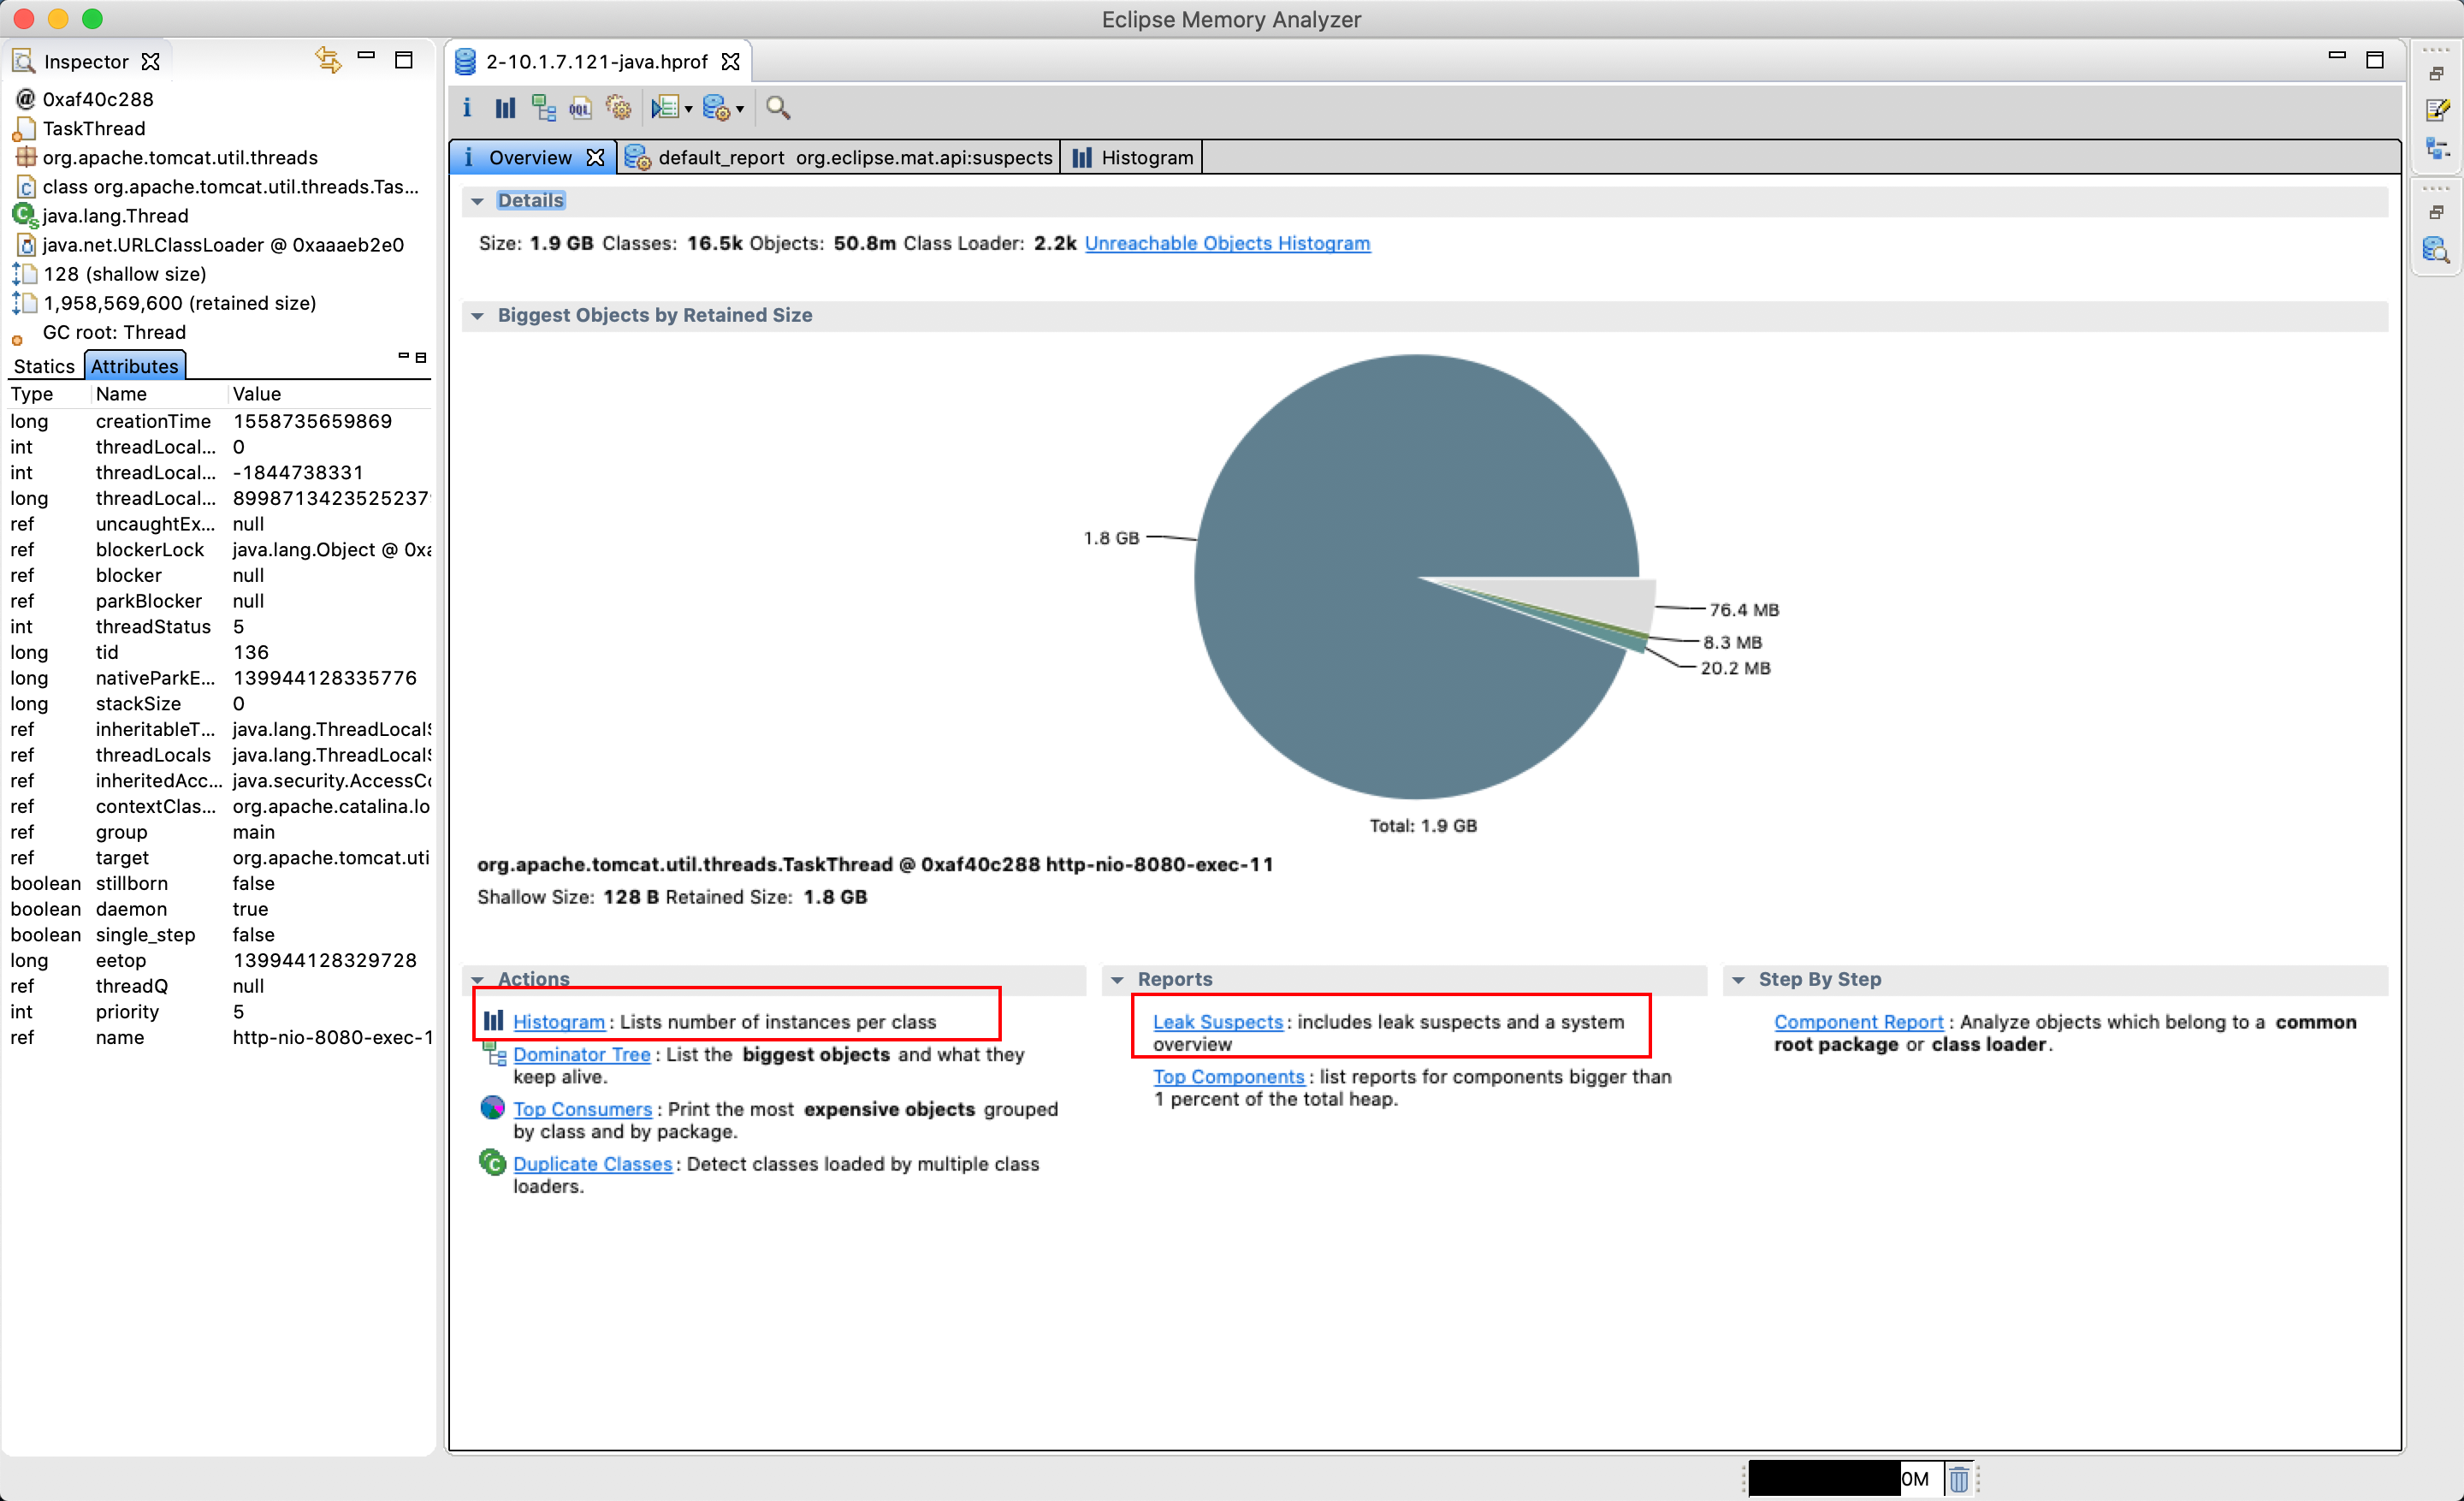This screenshot has height=1501, width=2464.
Task: Click the magnifier Find Object icon
Action: 778,108
